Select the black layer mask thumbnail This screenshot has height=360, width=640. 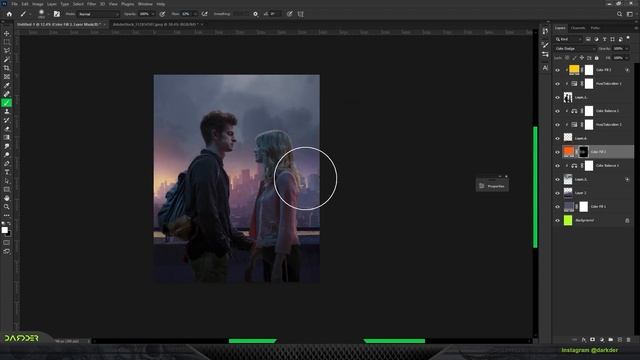pyautogui.click(x=584, y=152)
